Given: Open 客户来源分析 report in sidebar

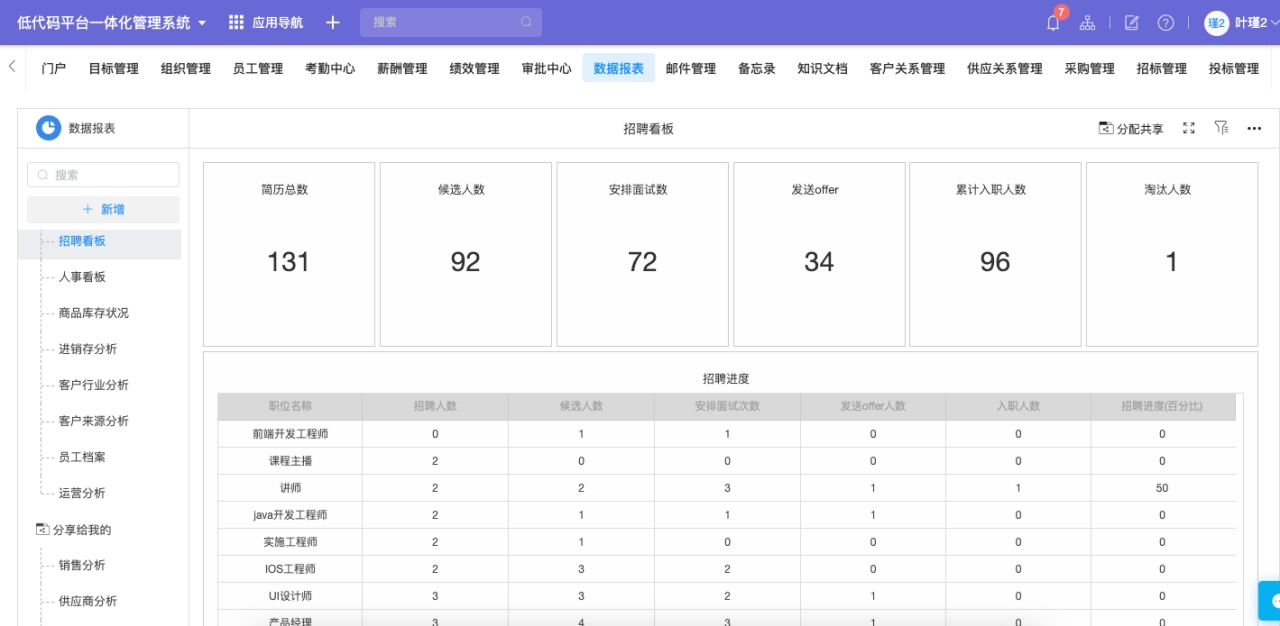Looking at the screenshot, I should (x=93, y=421).
